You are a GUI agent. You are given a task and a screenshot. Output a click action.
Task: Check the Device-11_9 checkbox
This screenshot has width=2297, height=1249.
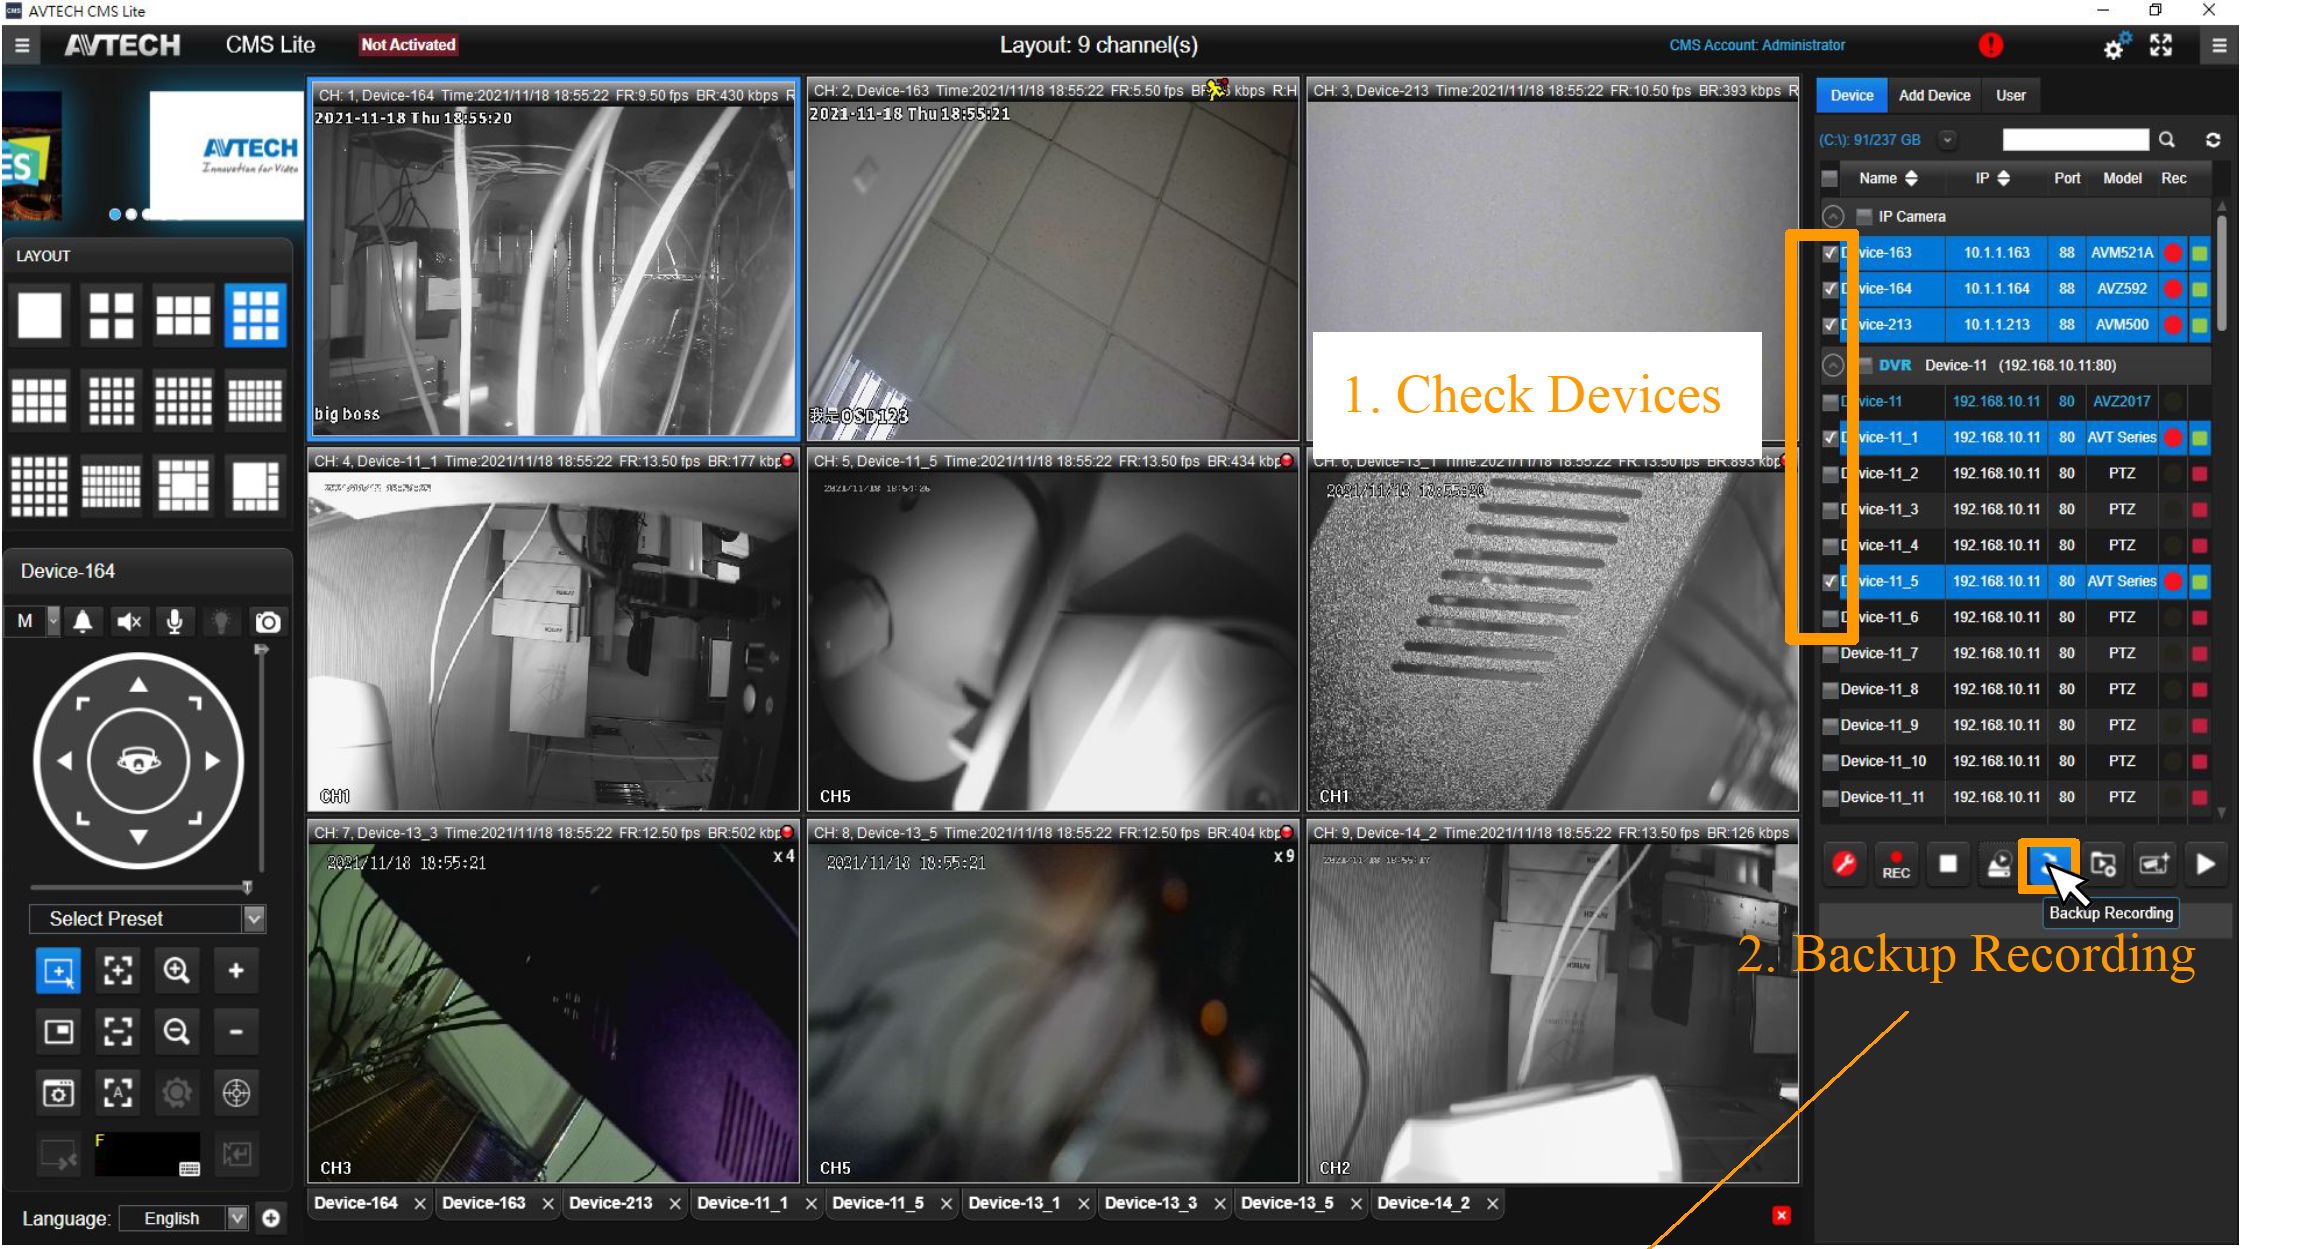1829,726
